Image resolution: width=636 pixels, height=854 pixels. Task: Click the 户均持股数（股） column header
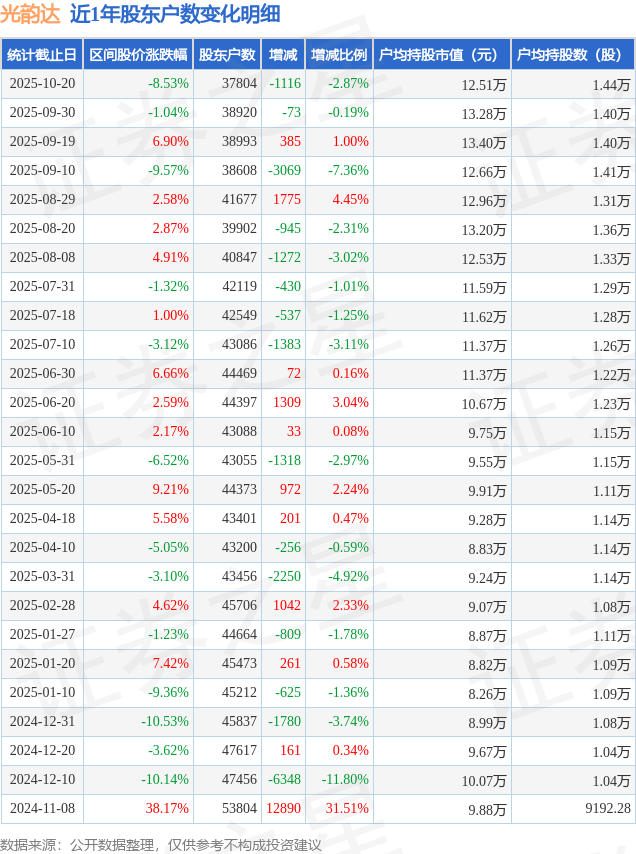pyautogui.click(x=572, y=55)
